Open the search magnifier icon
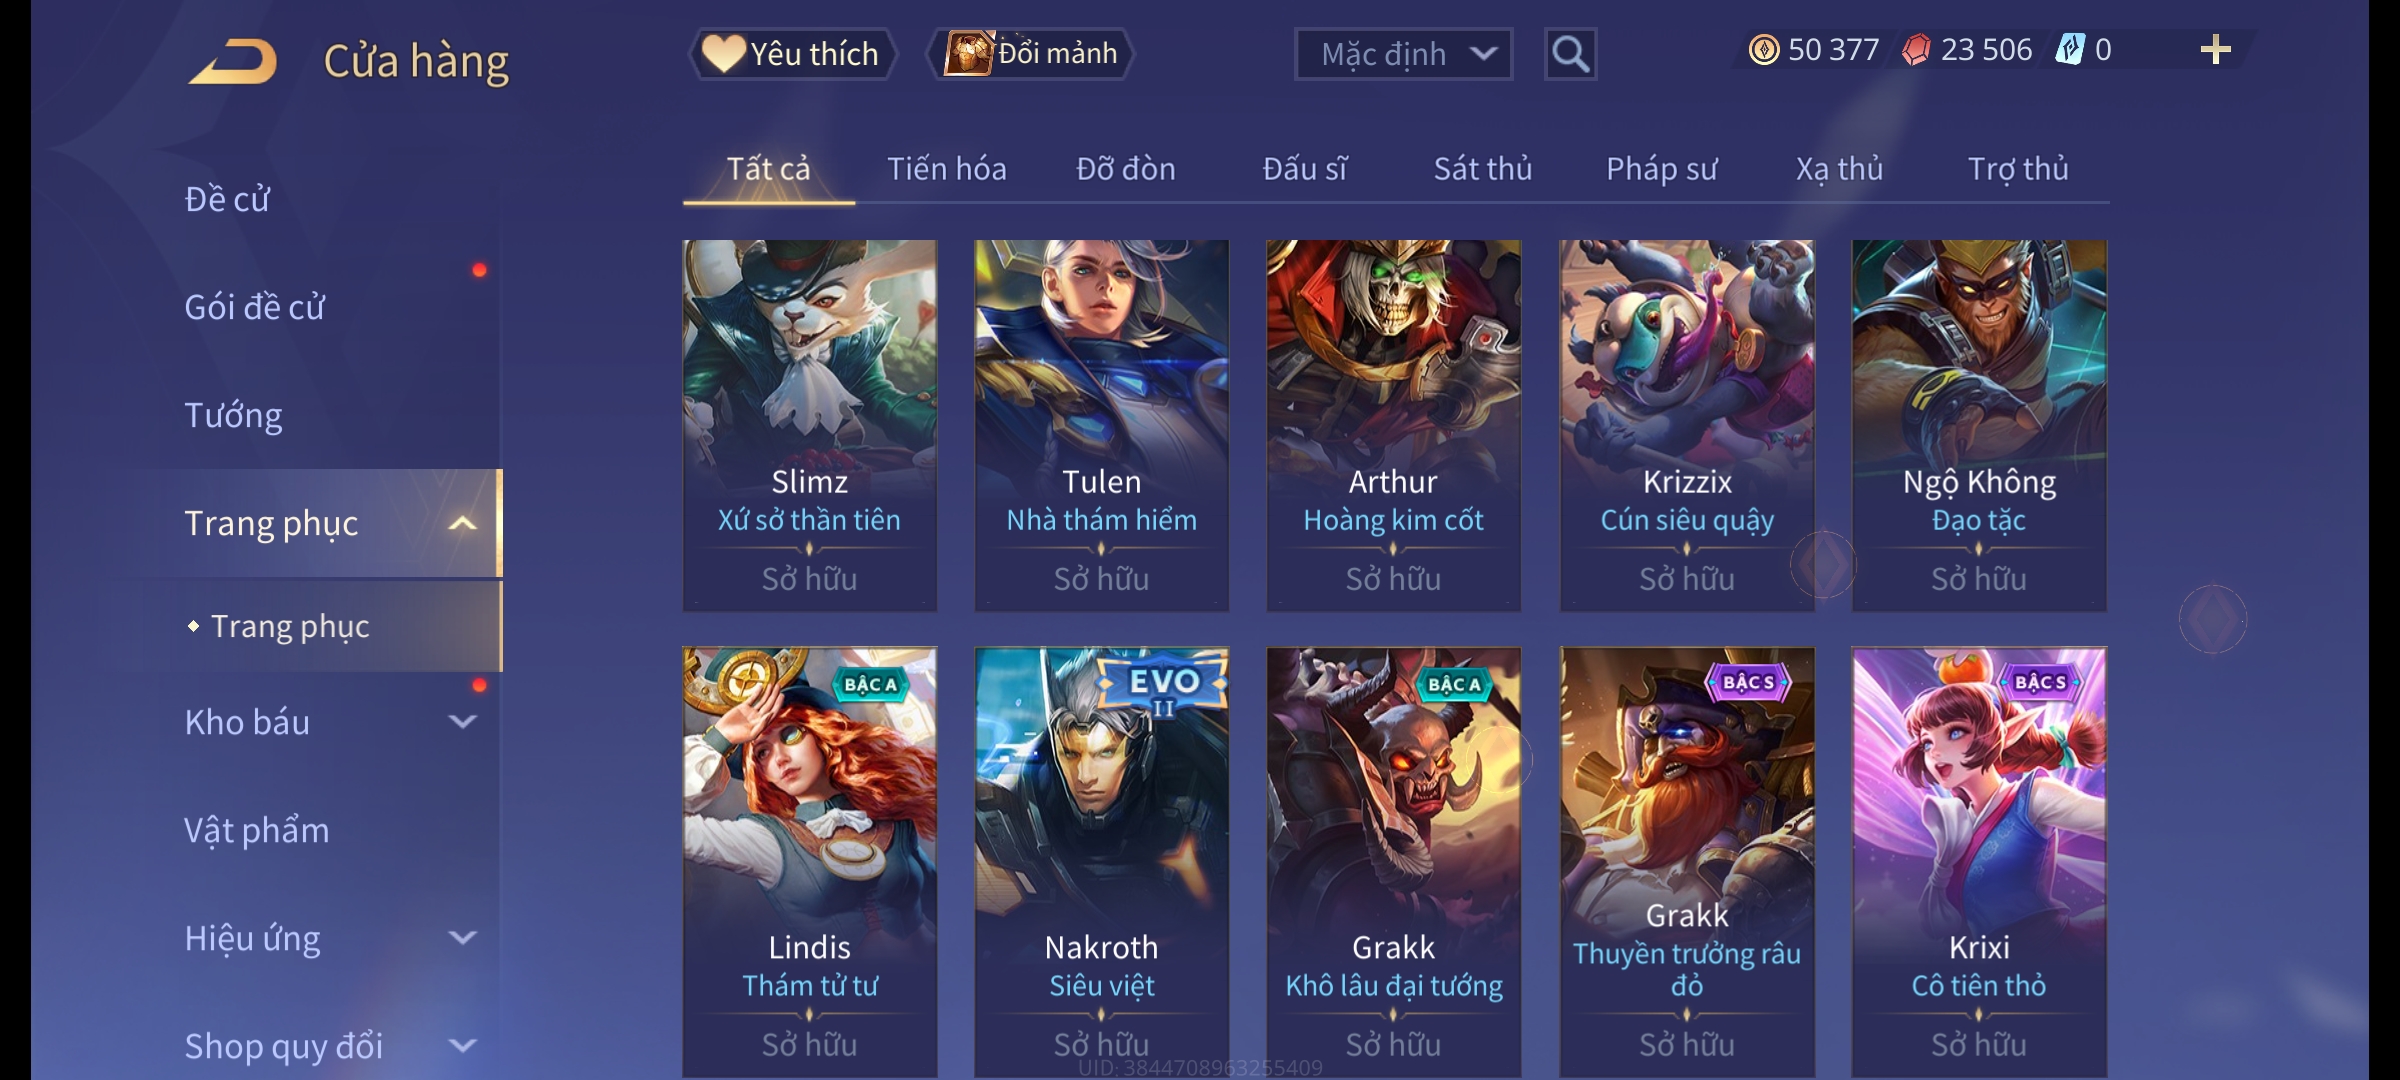Image resolution: width=2400 pixels, height=1080 pixels. 1570,54
